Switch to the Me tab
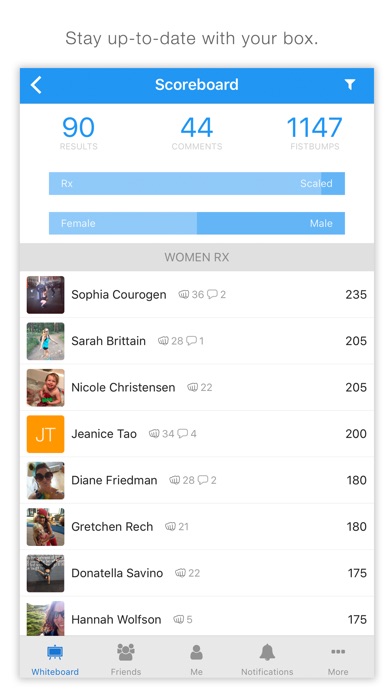This screenshot has height=696, width=392. (x=197, y=659)
